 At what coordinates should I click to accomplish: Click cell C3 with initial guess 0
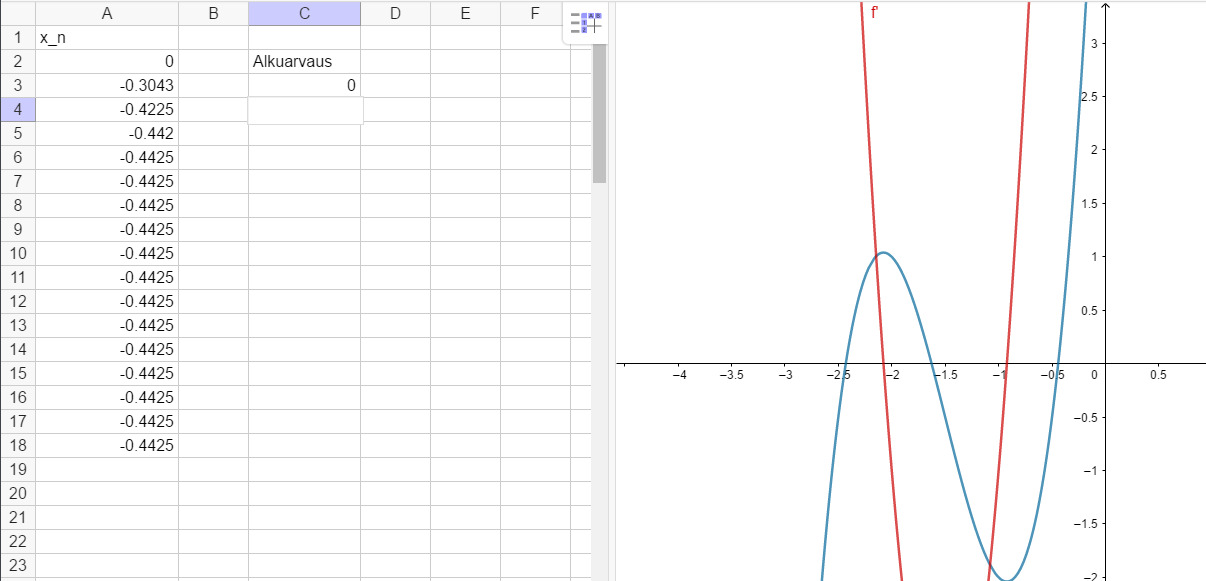[304, 86]
